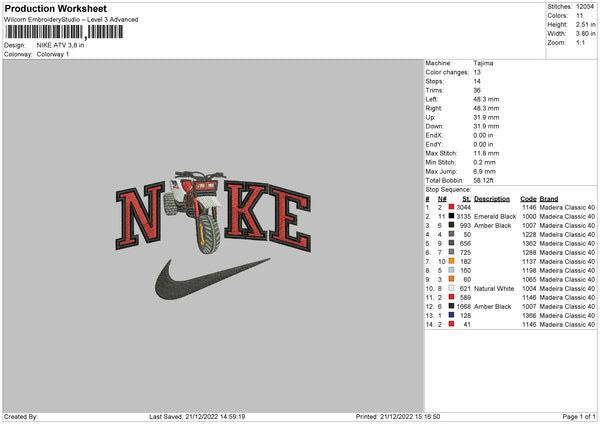
Task: Click the 'Last Saved: 21/12/2022 14:59:19' text
Action: [x=197, y=416]
